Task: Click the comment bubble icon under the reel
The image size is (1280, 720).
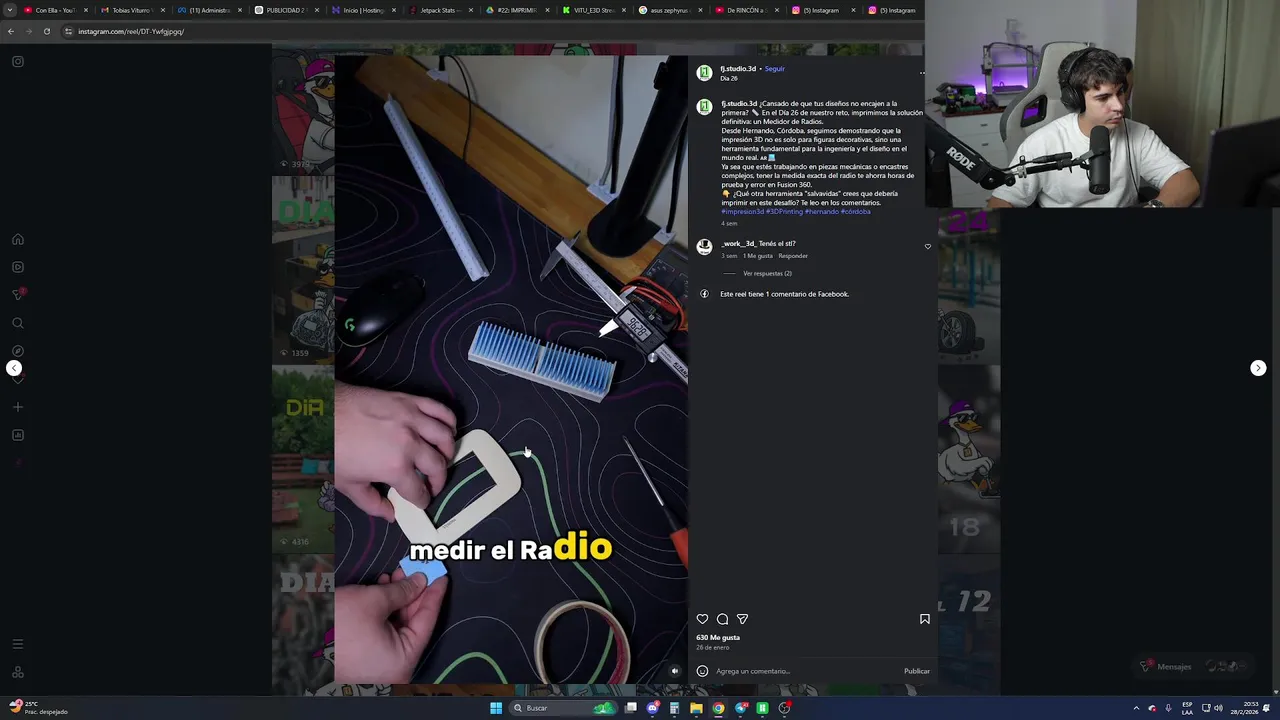Action: 722,619
